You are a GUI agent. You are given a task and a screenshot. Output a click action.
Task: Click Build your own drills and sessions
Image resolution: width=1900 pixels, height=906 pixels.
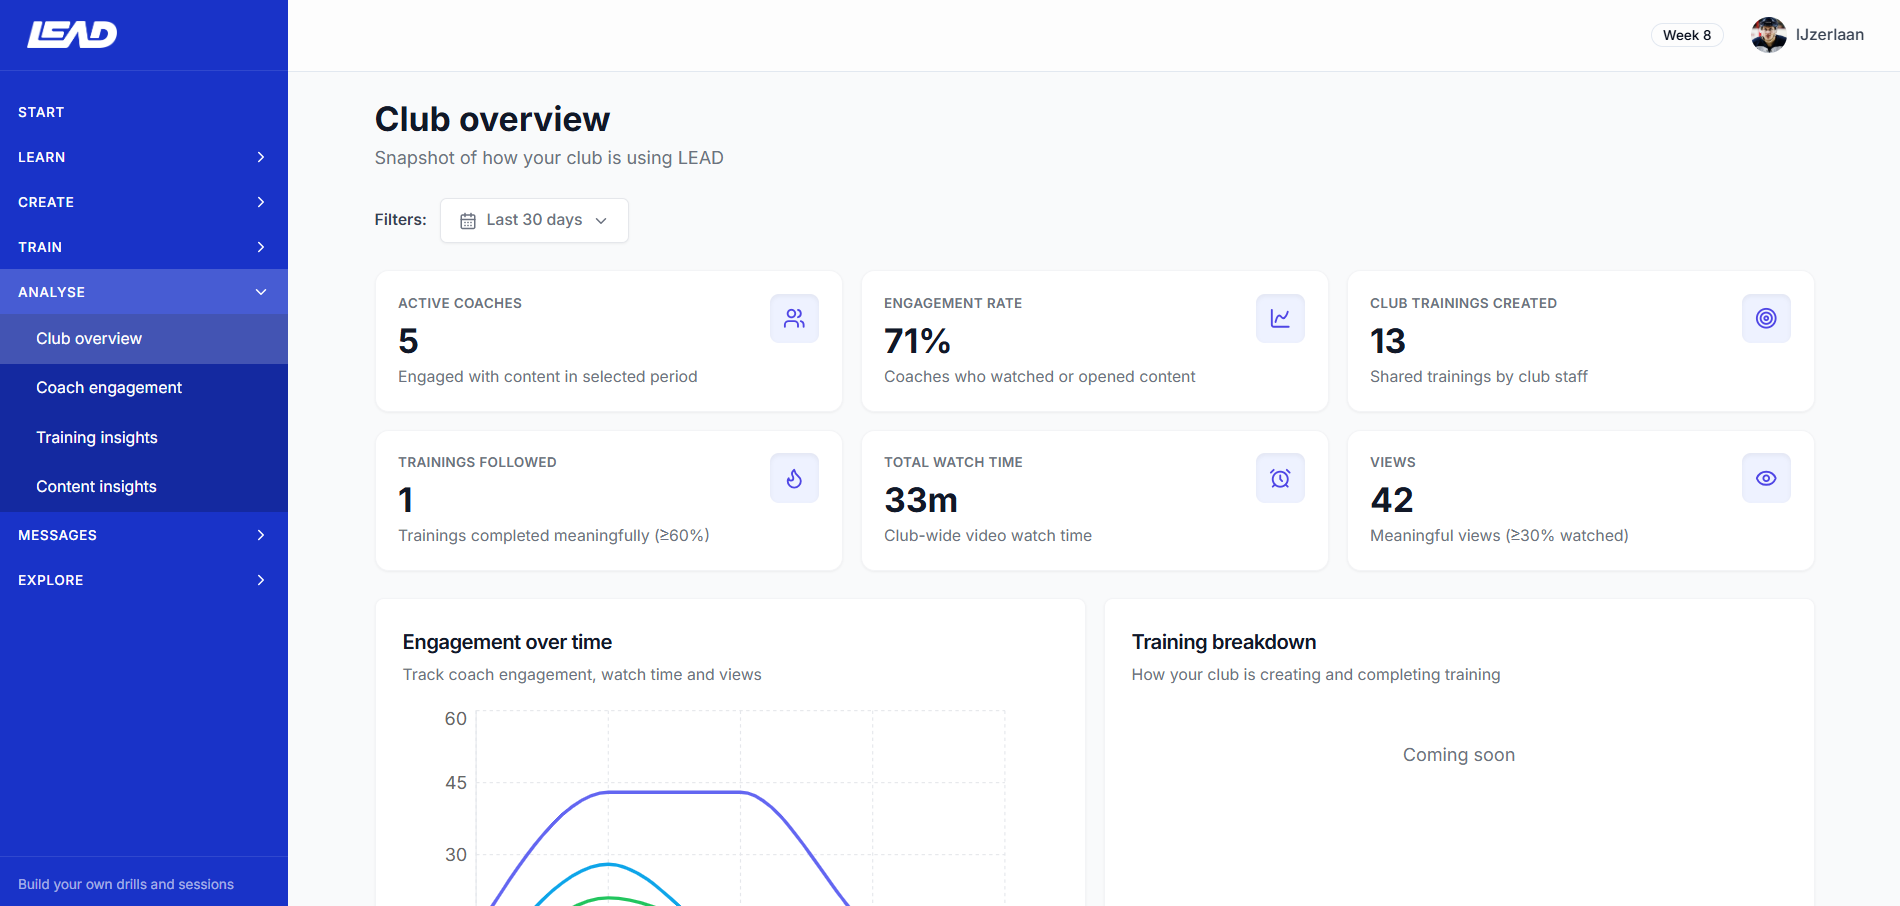tap(125, 884)
